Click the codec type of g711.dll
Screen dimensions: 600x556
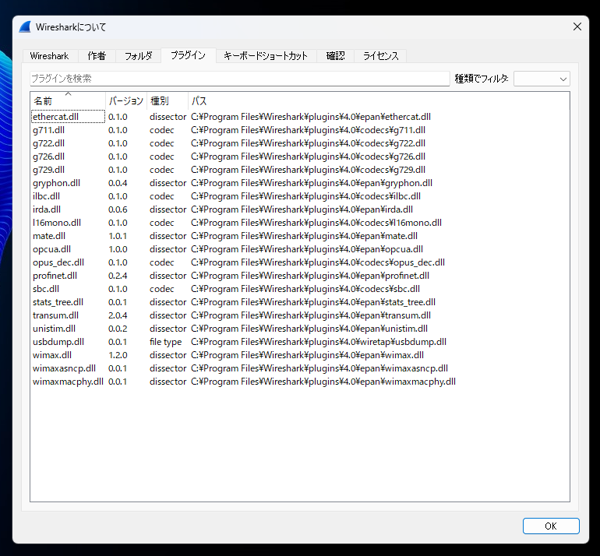[x=161, y=130]
